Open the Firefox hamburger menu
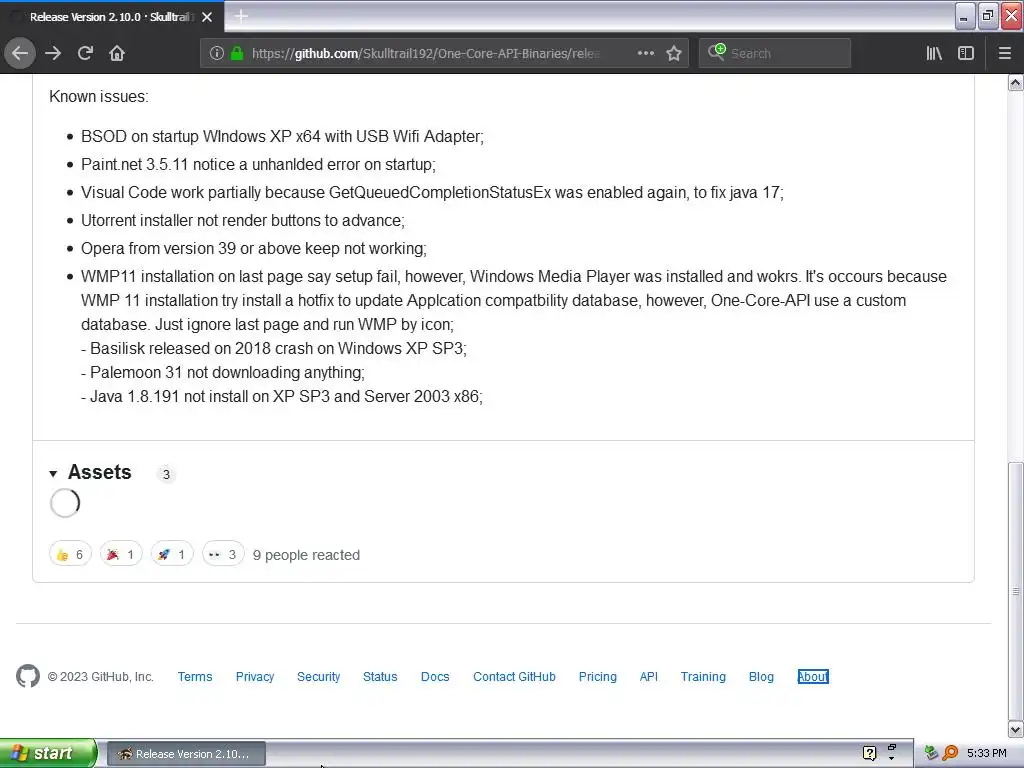This screenshot has width=1024, height=768. 1004,53
